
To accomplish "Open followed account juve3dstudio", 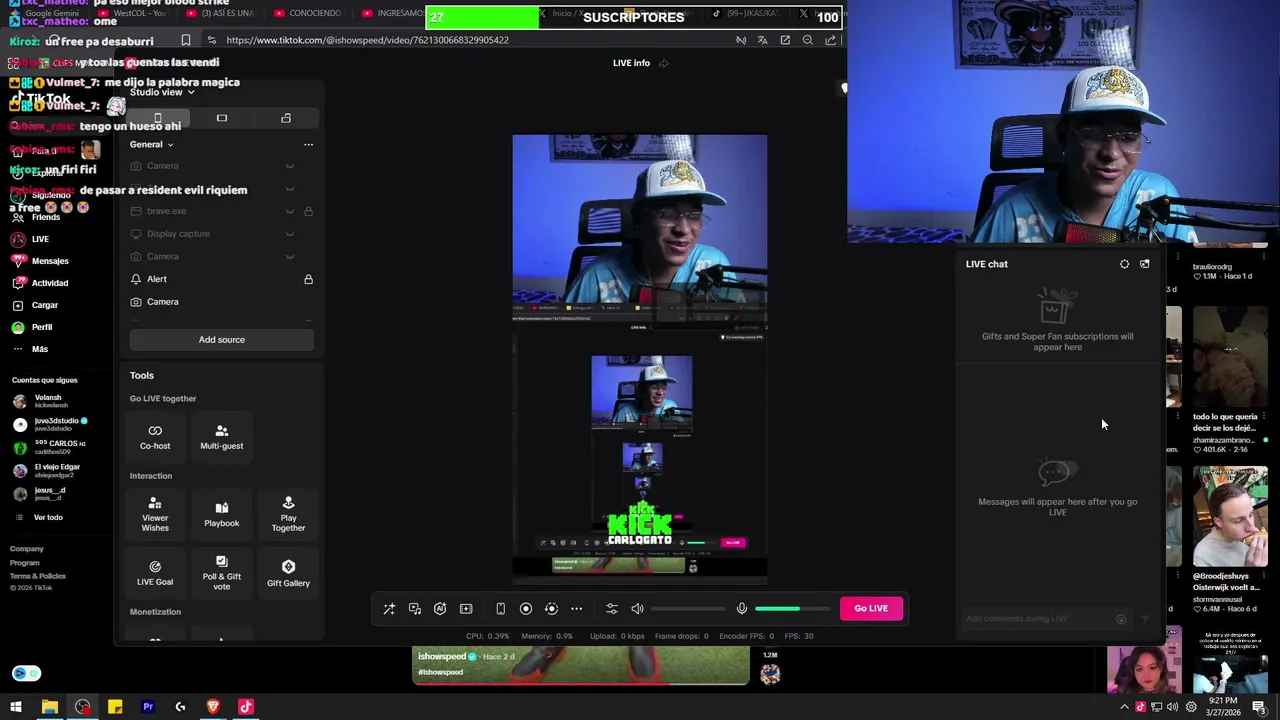I will tap(50, 424).
